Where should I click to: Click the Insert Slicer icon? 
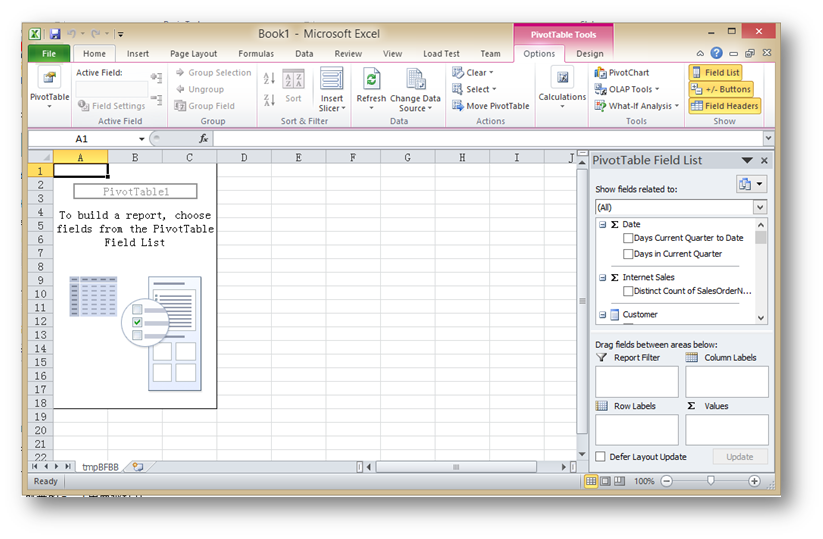(x=332, y=79)
